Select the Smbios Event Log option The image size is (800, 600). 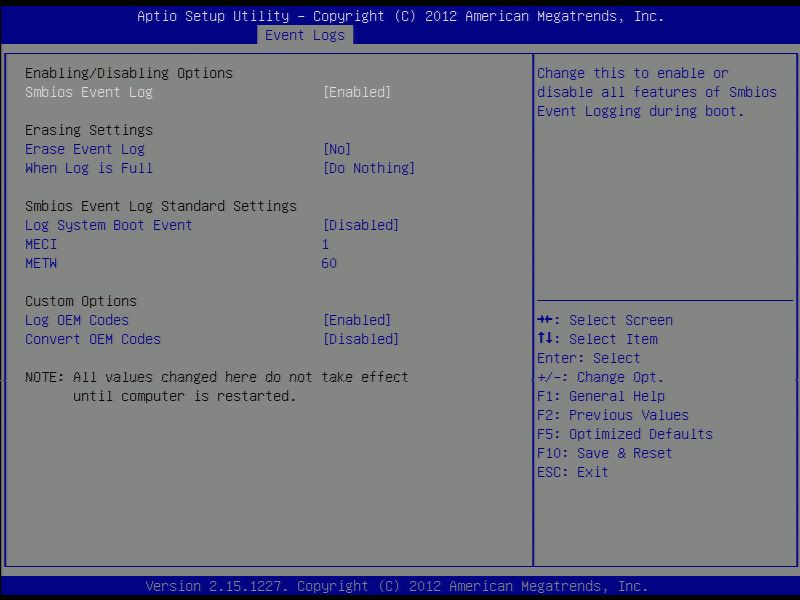(89, 92)
